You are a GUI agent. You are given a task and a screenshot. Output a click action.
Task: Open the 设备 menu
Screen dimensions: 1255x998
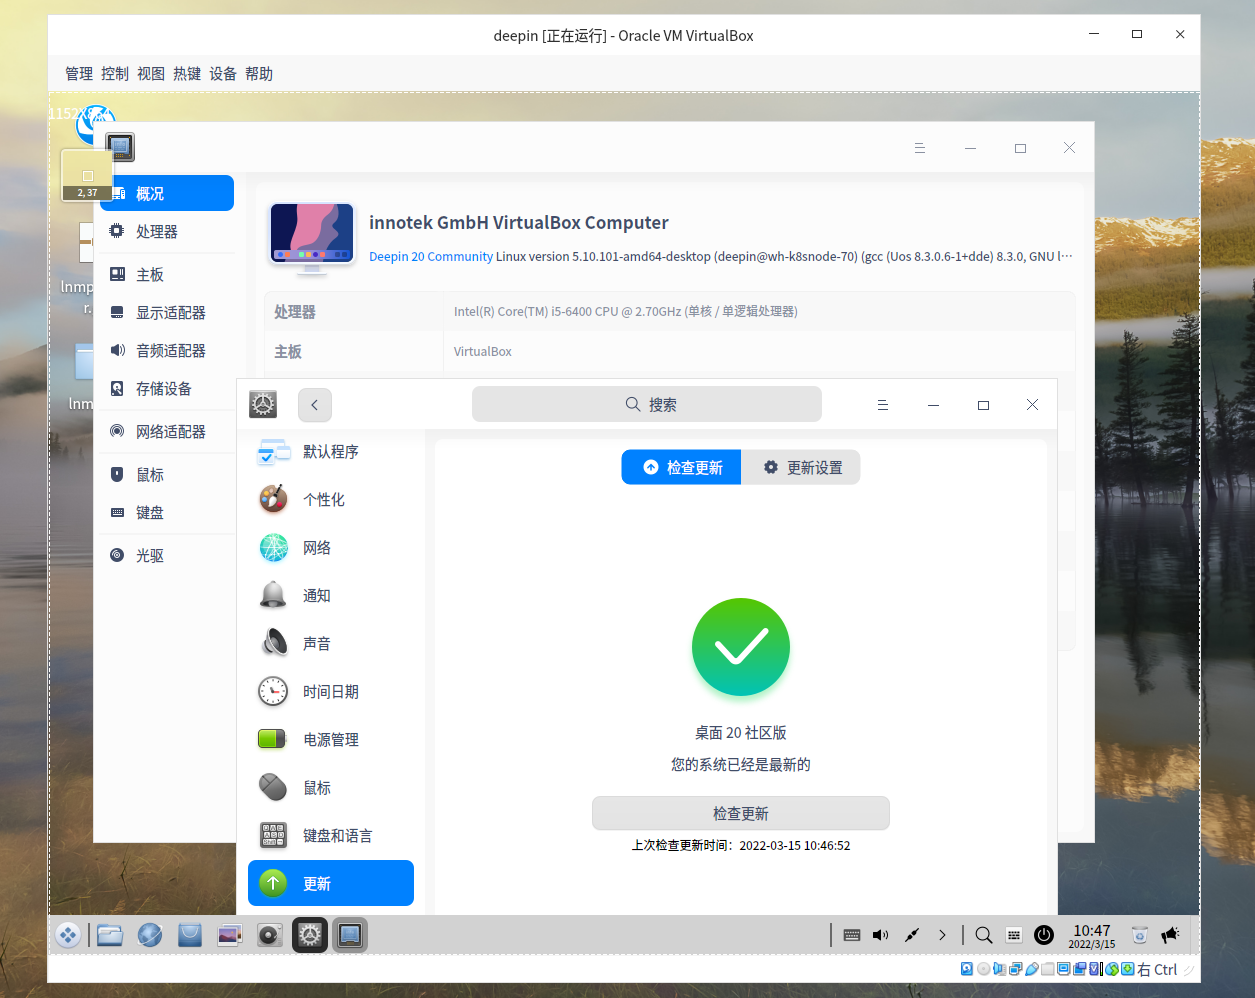223,73
